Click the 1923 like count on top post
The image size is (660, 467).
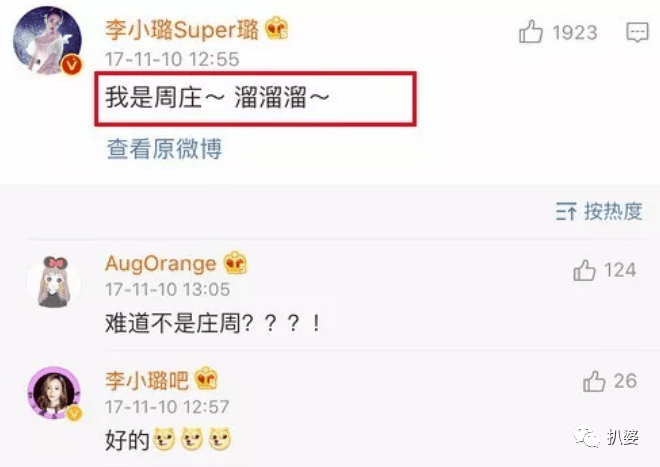click(x=575, y=32)
